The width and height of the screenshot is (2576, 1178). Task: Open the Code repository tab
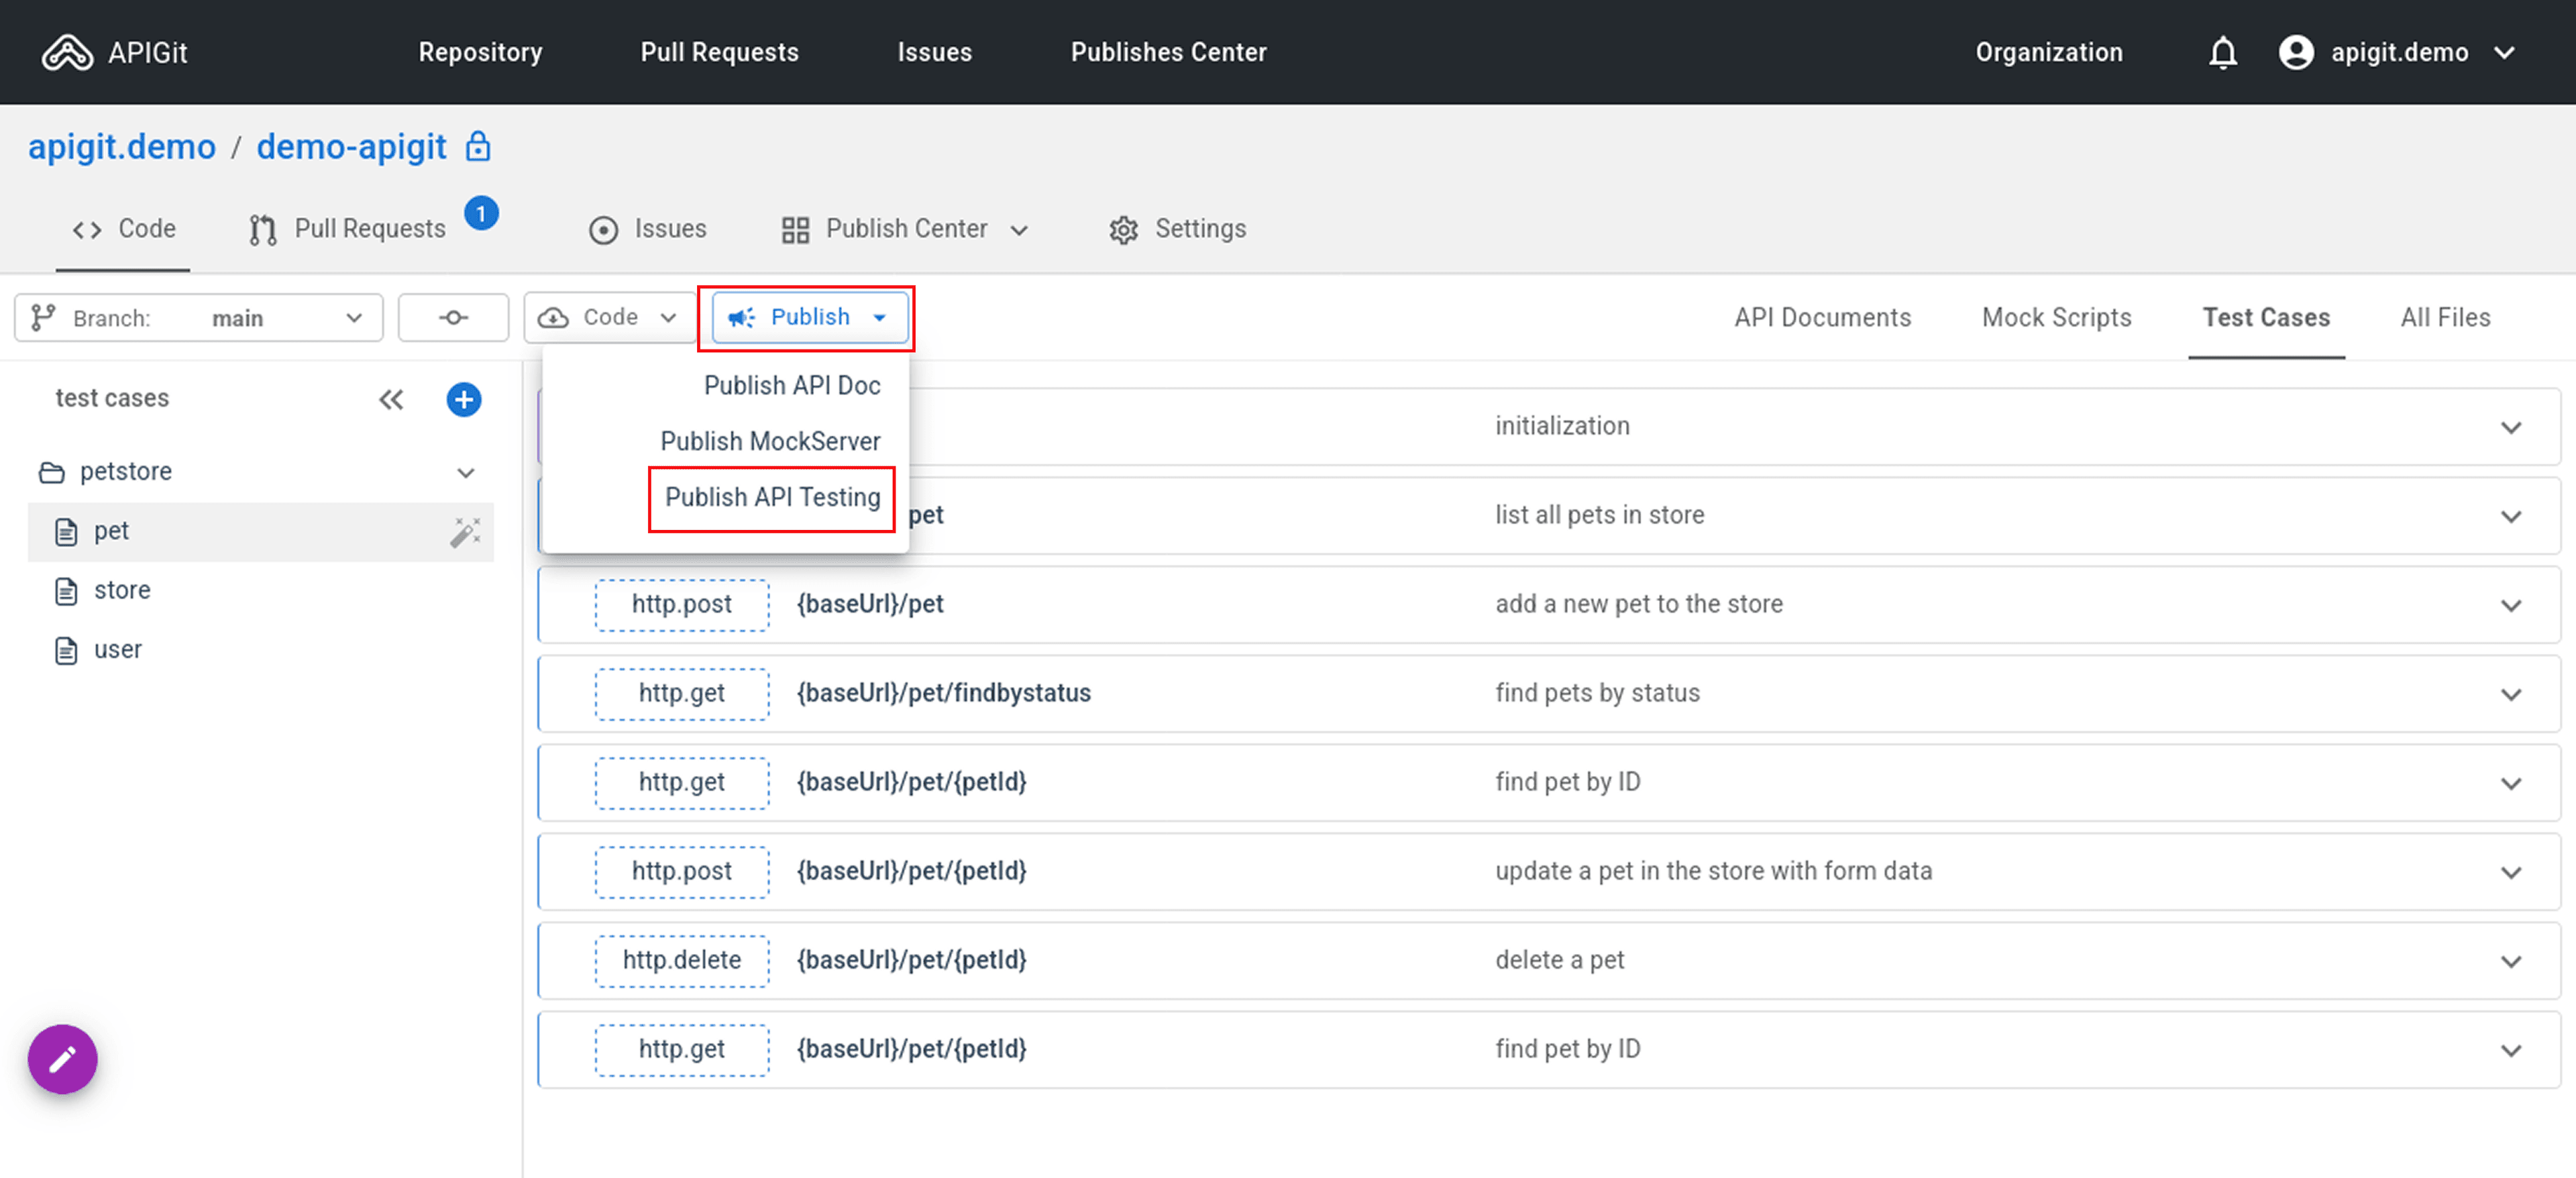[123, 229]
